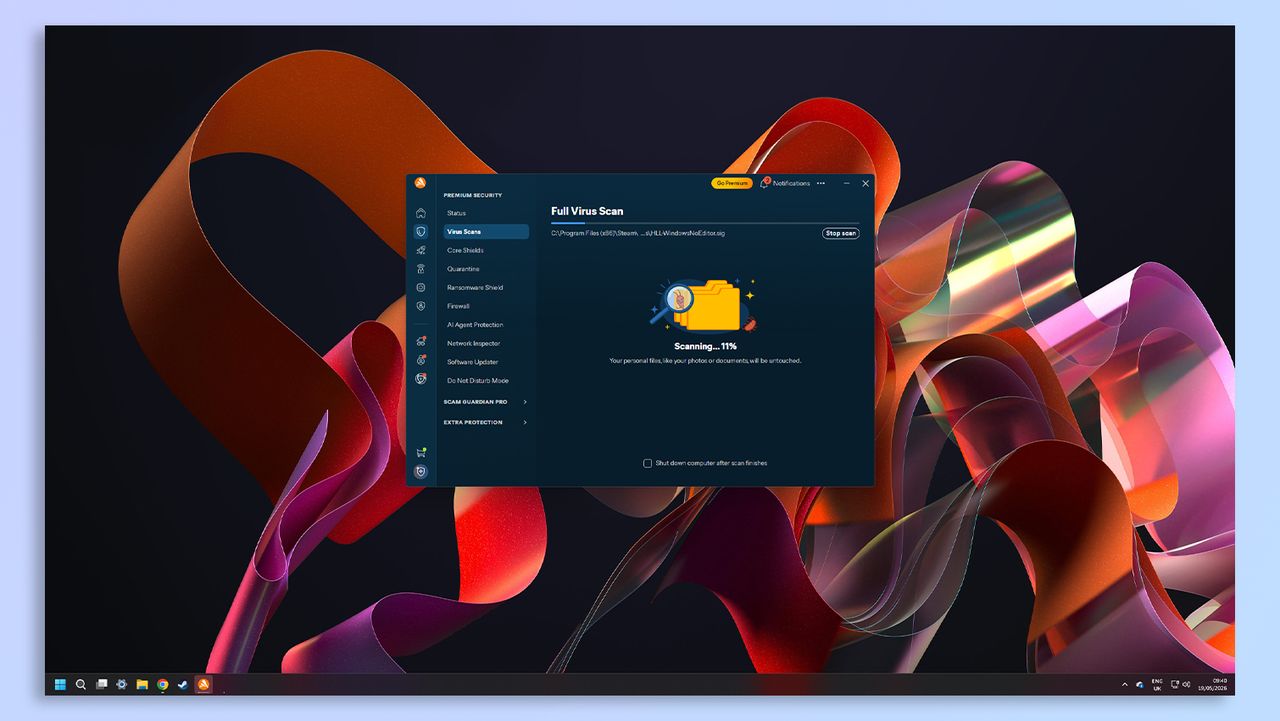Open the Notifications bell

click(765, 183)
